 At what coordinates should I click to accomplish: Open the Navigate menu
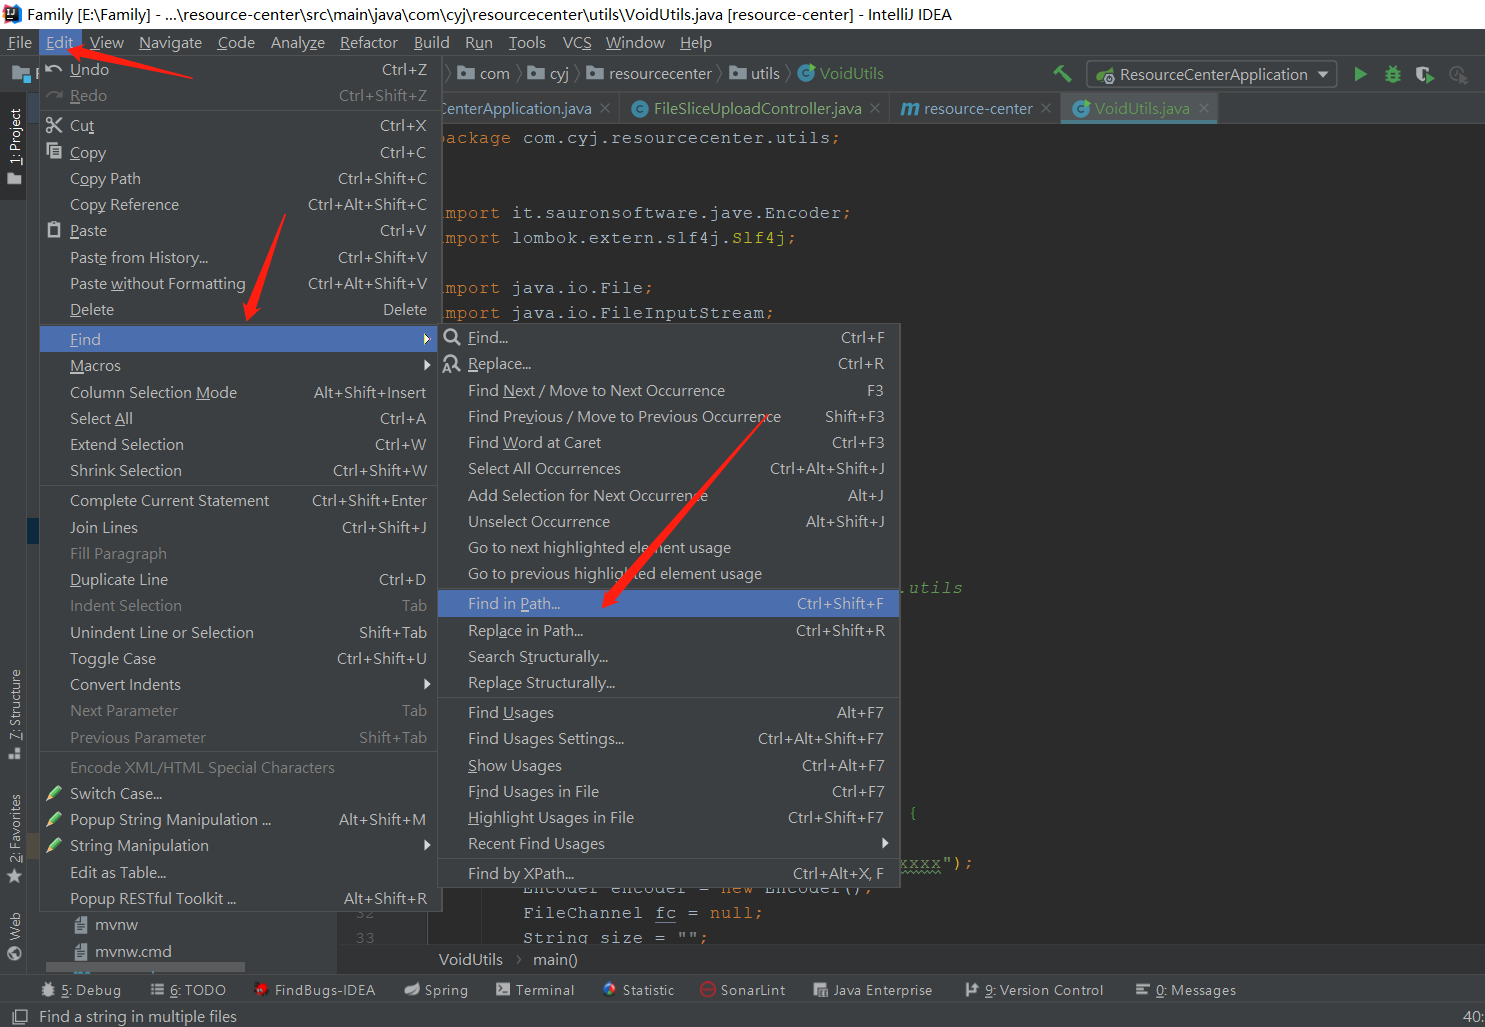coord(170,42)
